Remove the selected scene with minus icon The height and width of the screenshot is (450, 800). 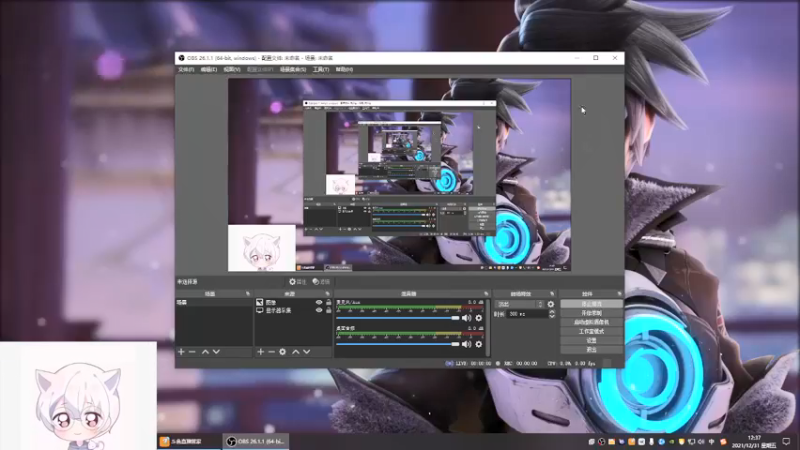click(192, 352)
